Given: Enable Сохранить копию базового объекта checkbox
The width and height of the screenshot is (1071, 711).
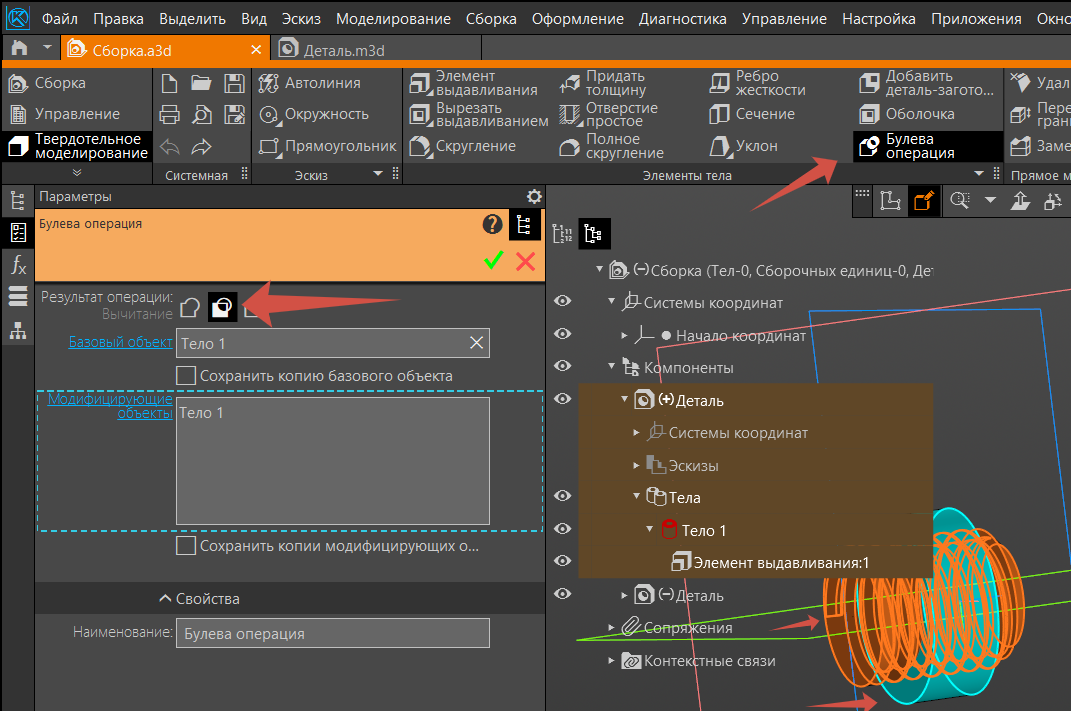Looking at the screenshot, I should (185, 376).
